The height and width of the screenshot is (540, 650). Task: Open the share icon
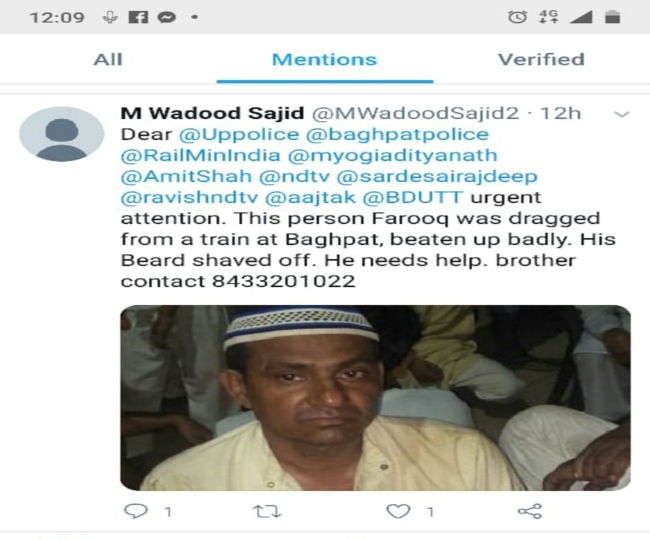click(x=530, y=511)
